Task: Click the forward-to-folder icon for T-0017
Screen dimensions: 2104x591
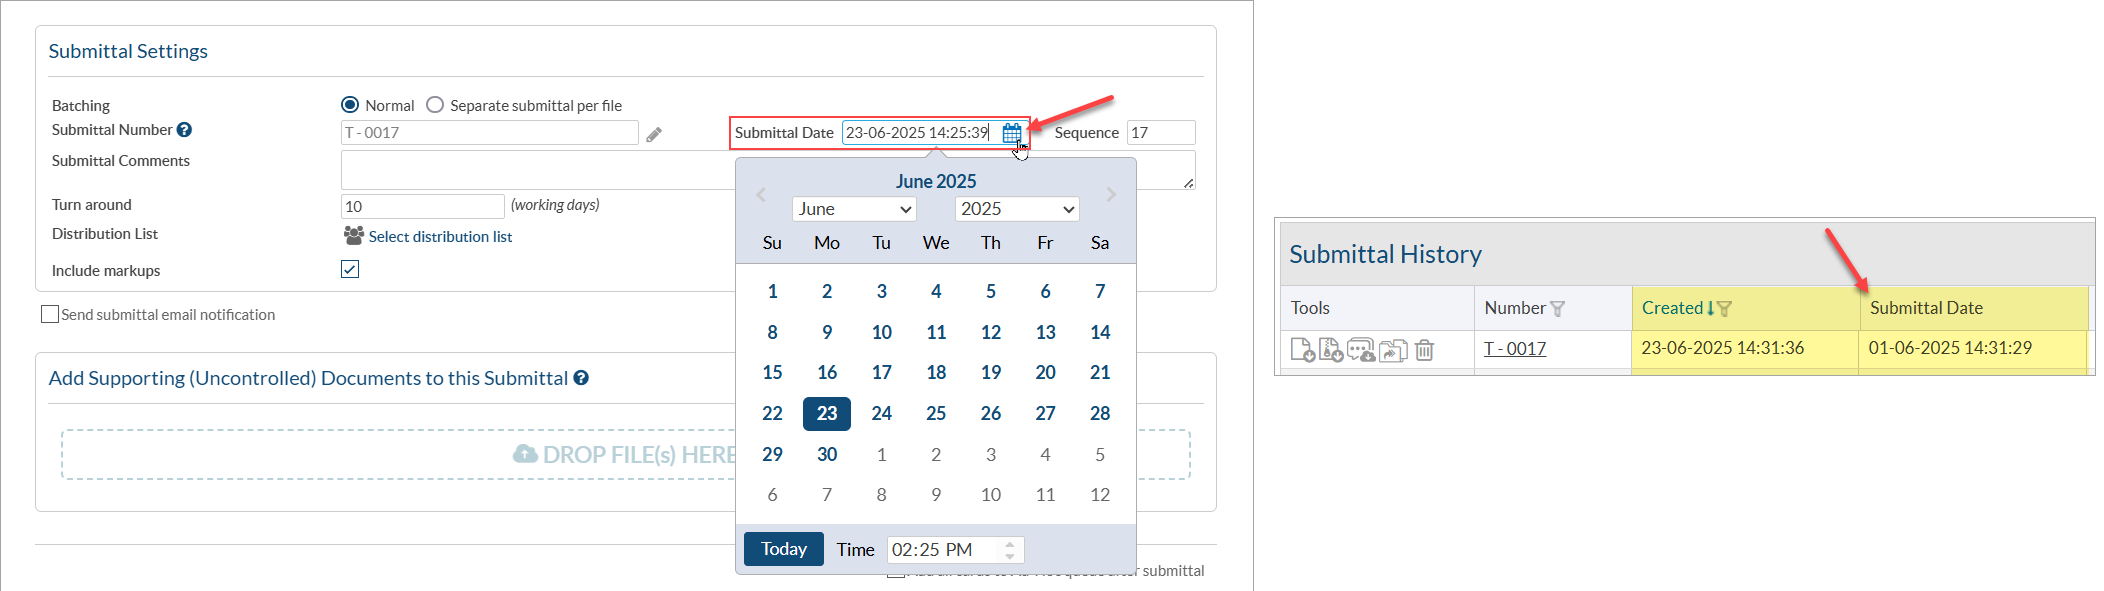Action: (x=1393, y=350)
